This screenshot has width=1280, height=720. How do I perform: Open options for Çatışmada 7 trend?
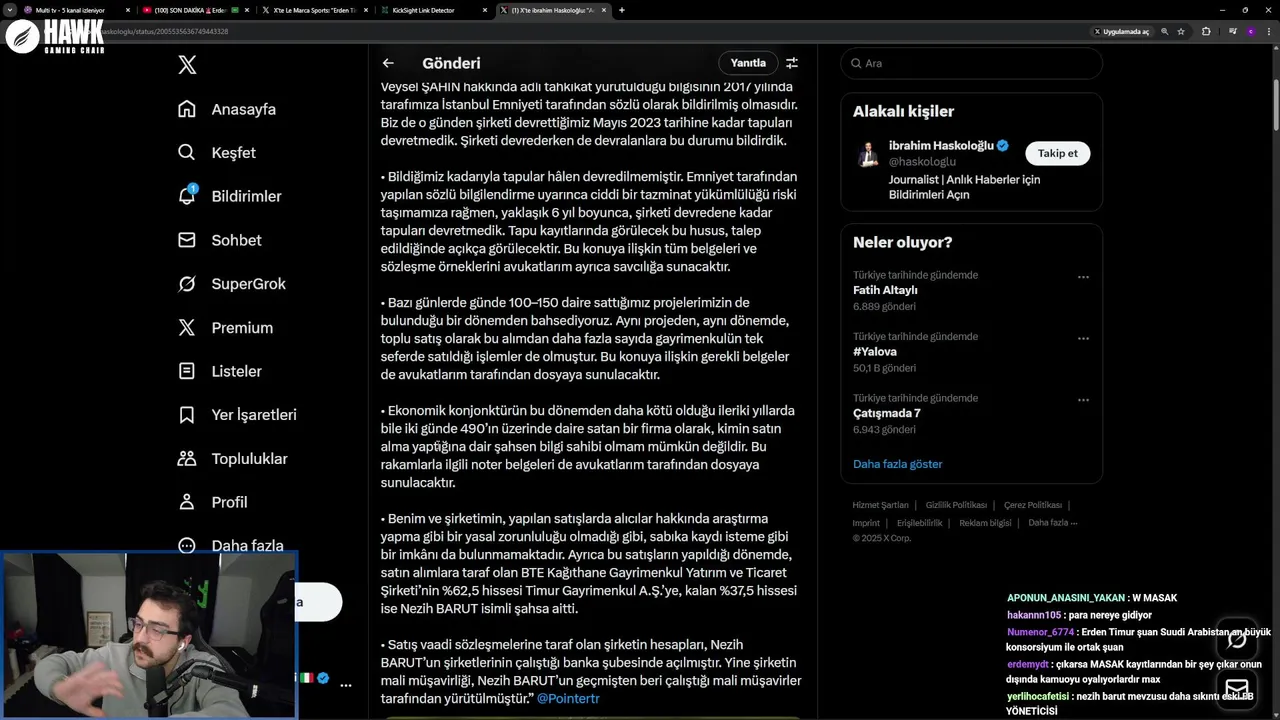tap(1083, 400)
